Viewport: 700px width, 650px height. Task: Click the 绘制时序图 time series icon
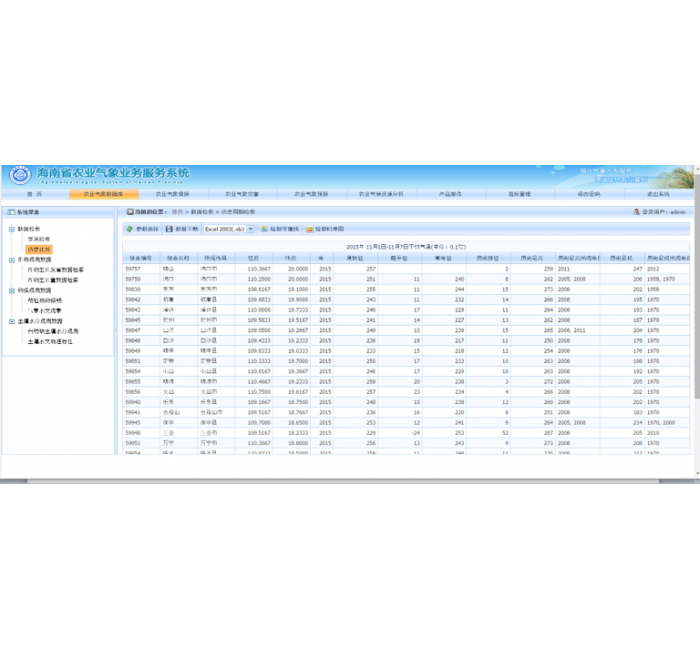[x=310, y=229]
